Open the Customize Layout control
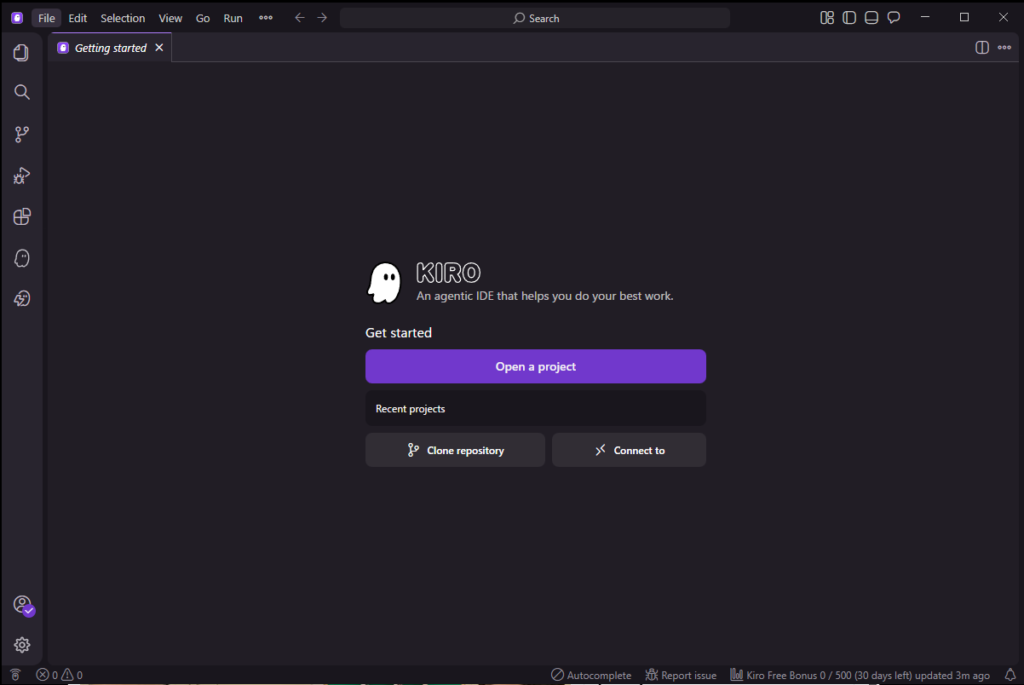The height and width of the screenshot is (685, 1024). pos(827,18)
